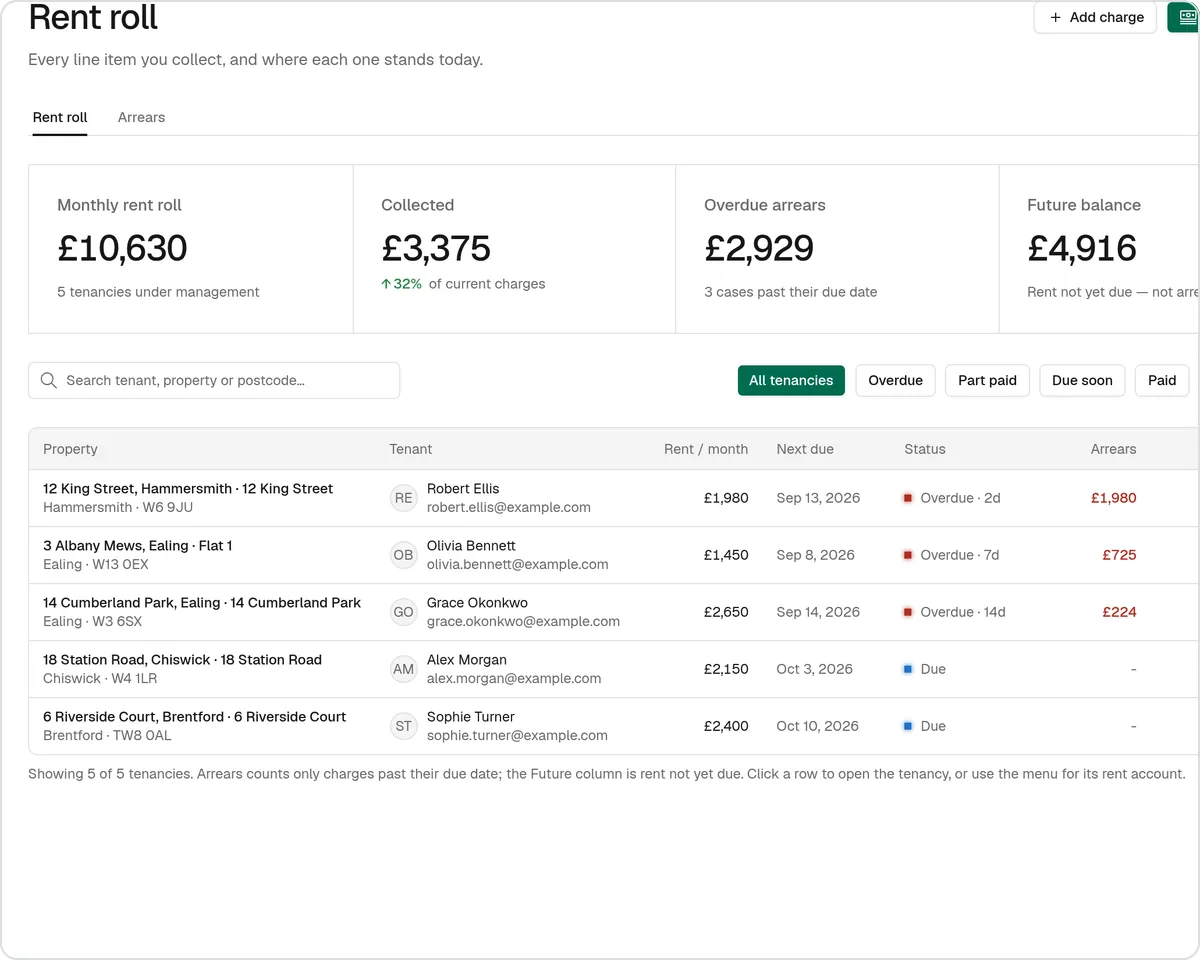This screenshot has height=960, width=1200.
Task: Click the Sep 14, 2026 due date
Action: tap(818, 612)
